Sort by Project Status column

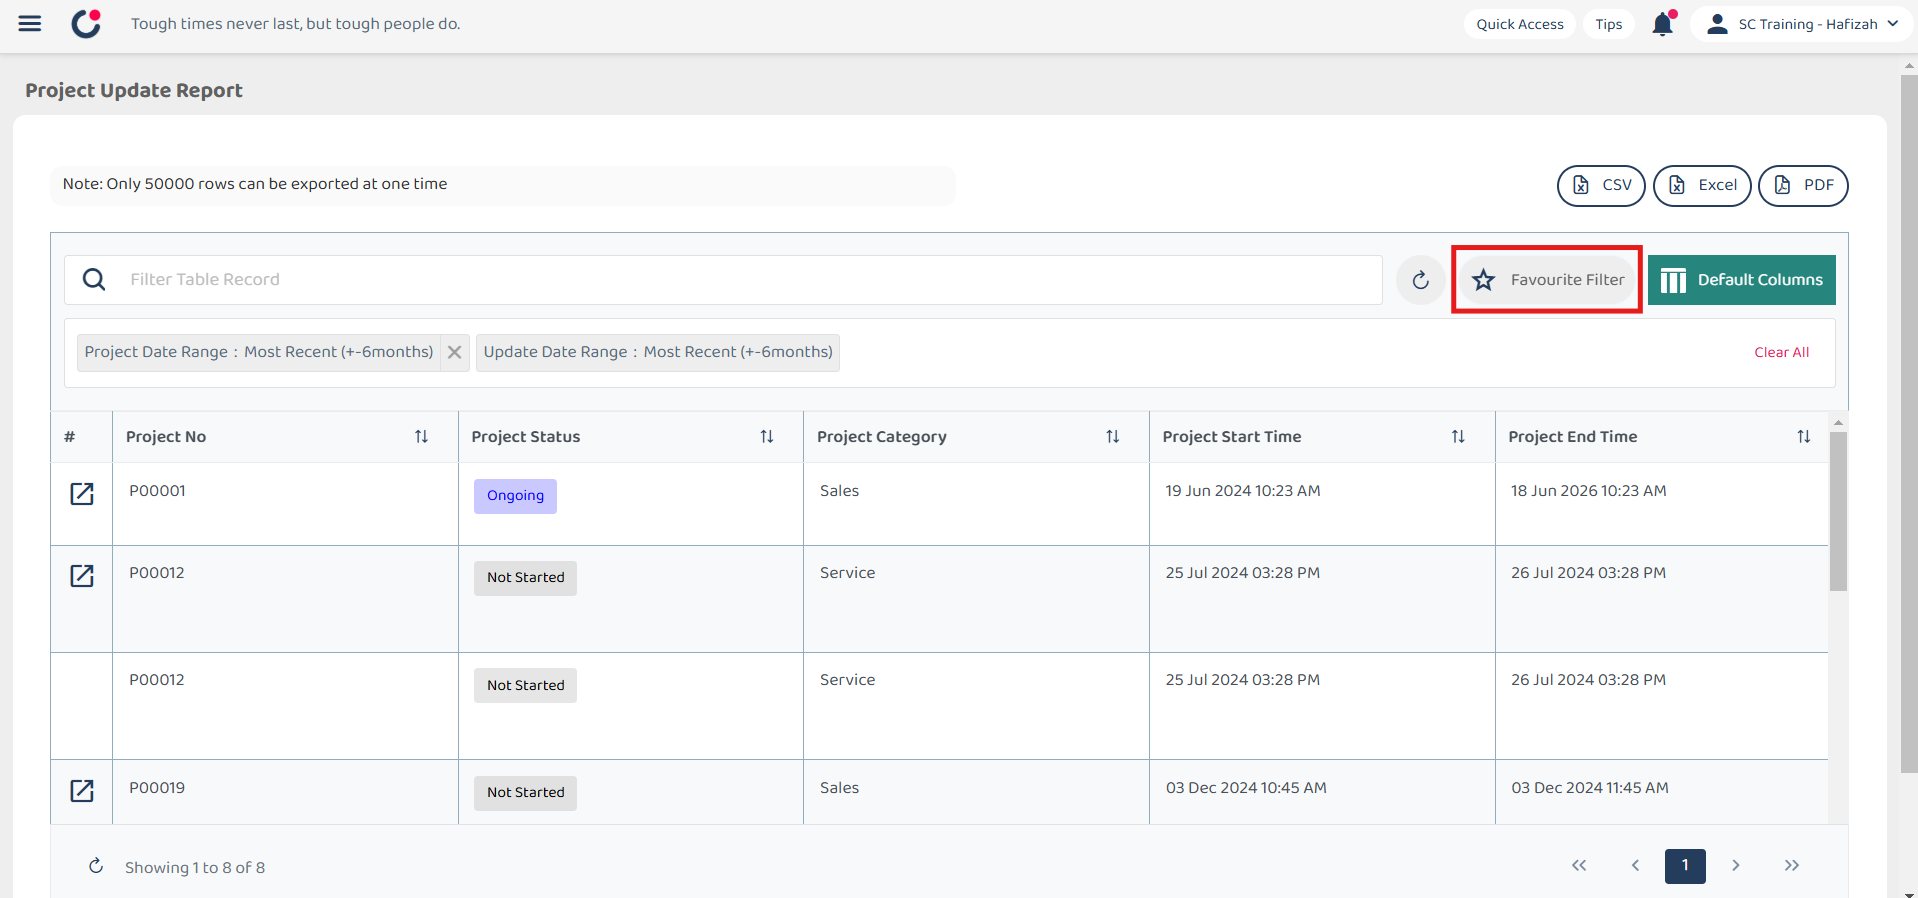pos(767,437)
